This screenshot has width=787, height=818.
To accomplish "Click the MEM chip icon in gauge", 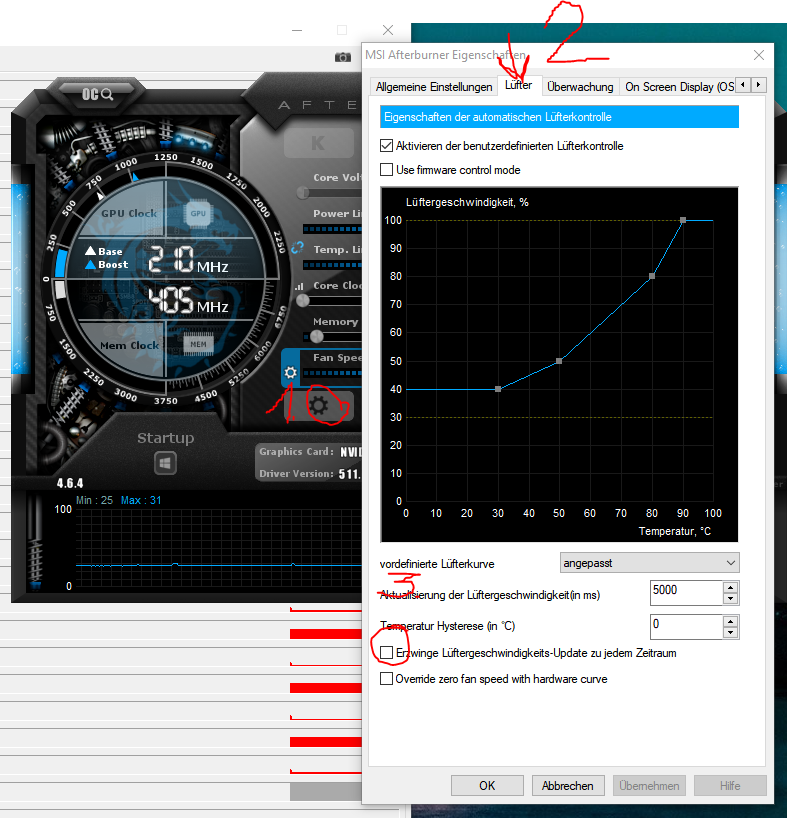I will coord(198,344).
